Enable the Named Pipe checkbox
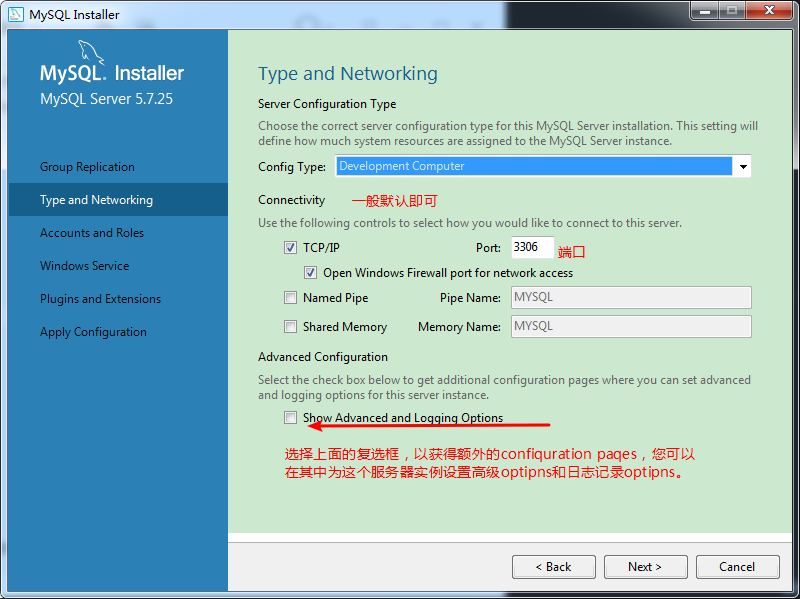Viewport: 800px width, 599px height. (x=291, y=298)
